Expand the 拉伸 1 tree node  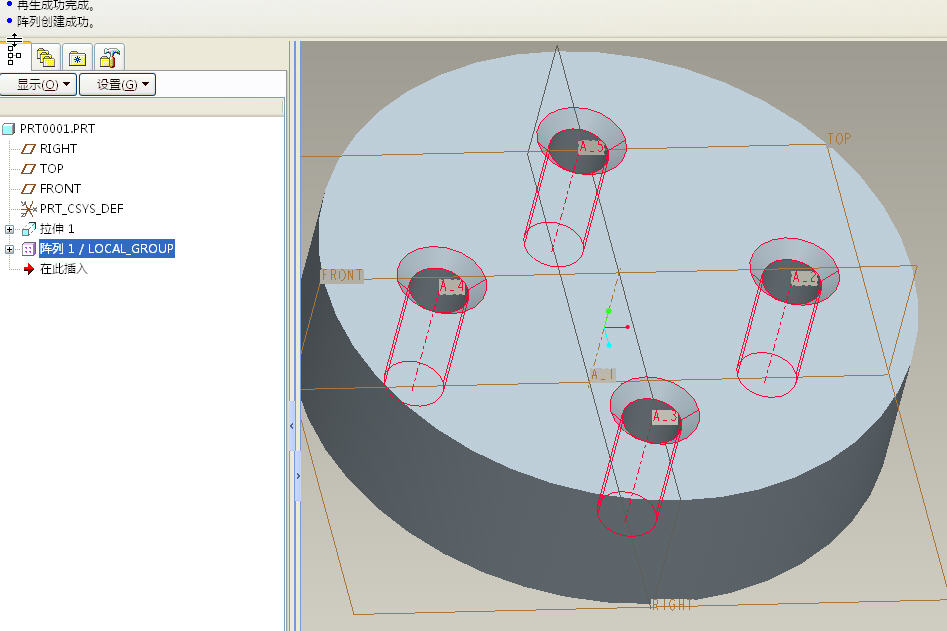pyautogui.click(x=9, y=229)
